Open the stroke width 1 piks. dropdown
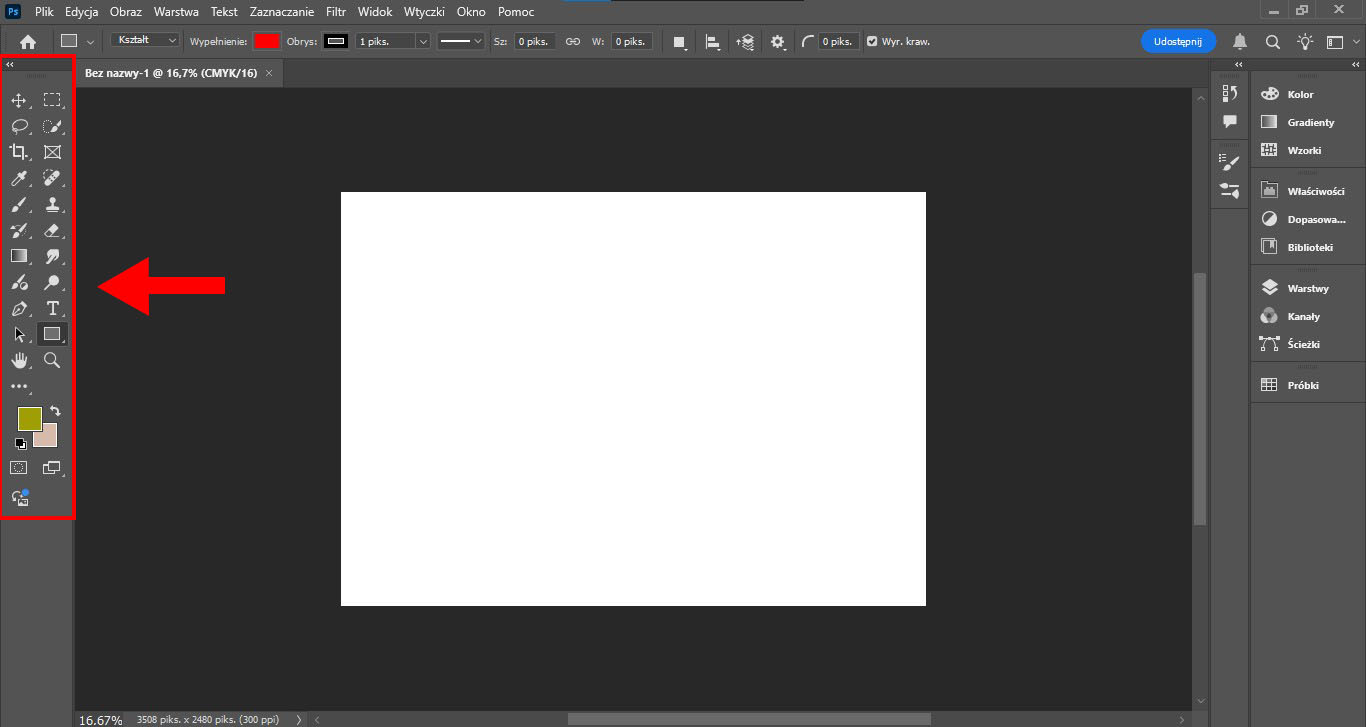Screen dimensions: 1366x727 click(423, 41)
